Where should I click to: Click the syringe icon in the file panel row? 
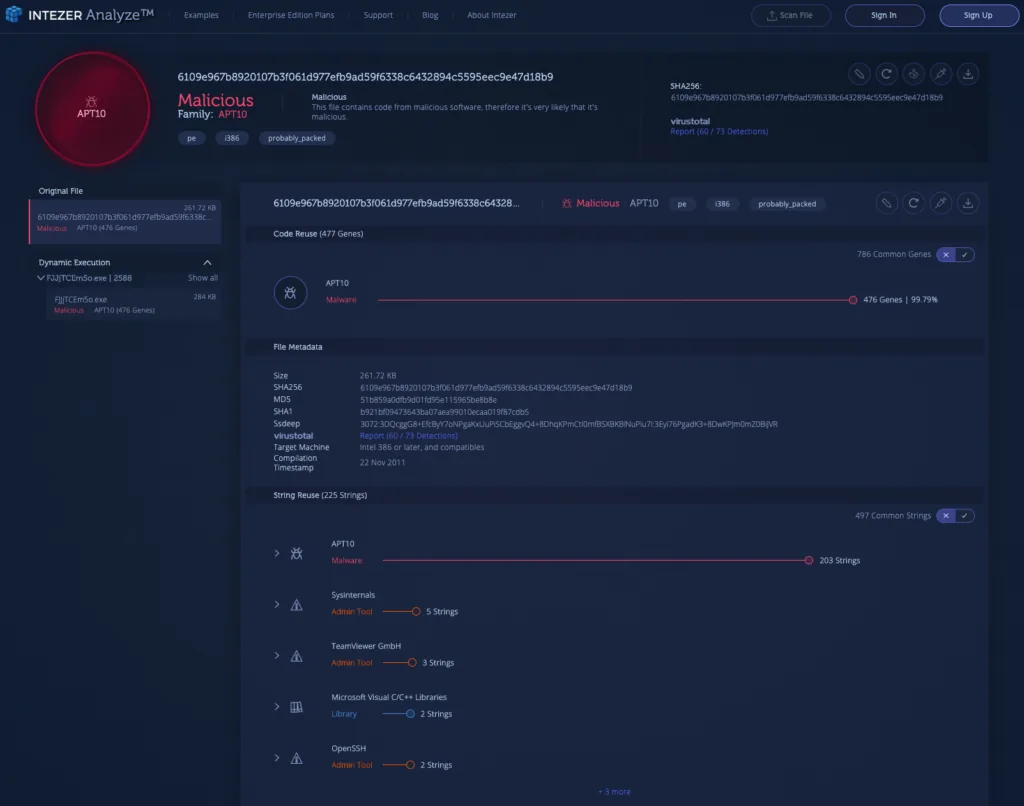(x=940, y=203)
